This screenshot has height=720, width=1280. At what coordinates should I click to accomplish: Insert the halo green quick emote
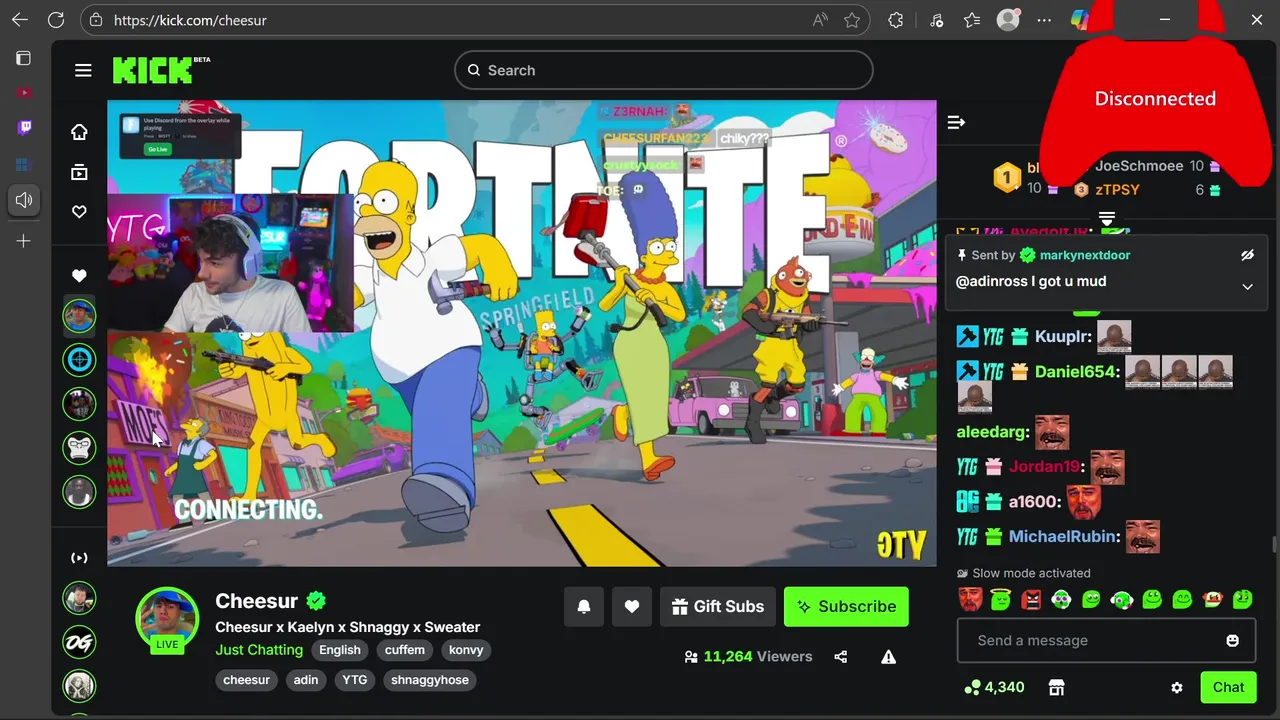tap(1000, 599)
